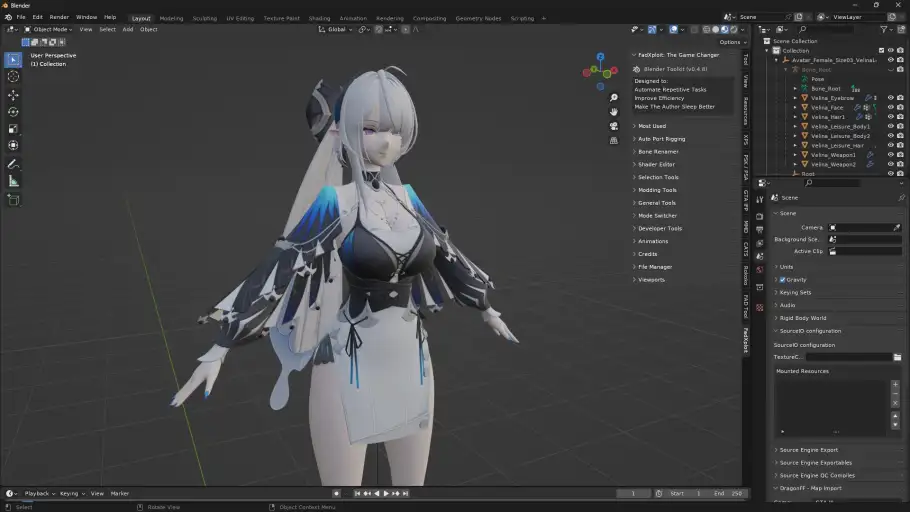Image resolution: width=910 pixels, height=512 pixels.
Task: Toggle auto keying record button
Action: (x=337, y=493)
